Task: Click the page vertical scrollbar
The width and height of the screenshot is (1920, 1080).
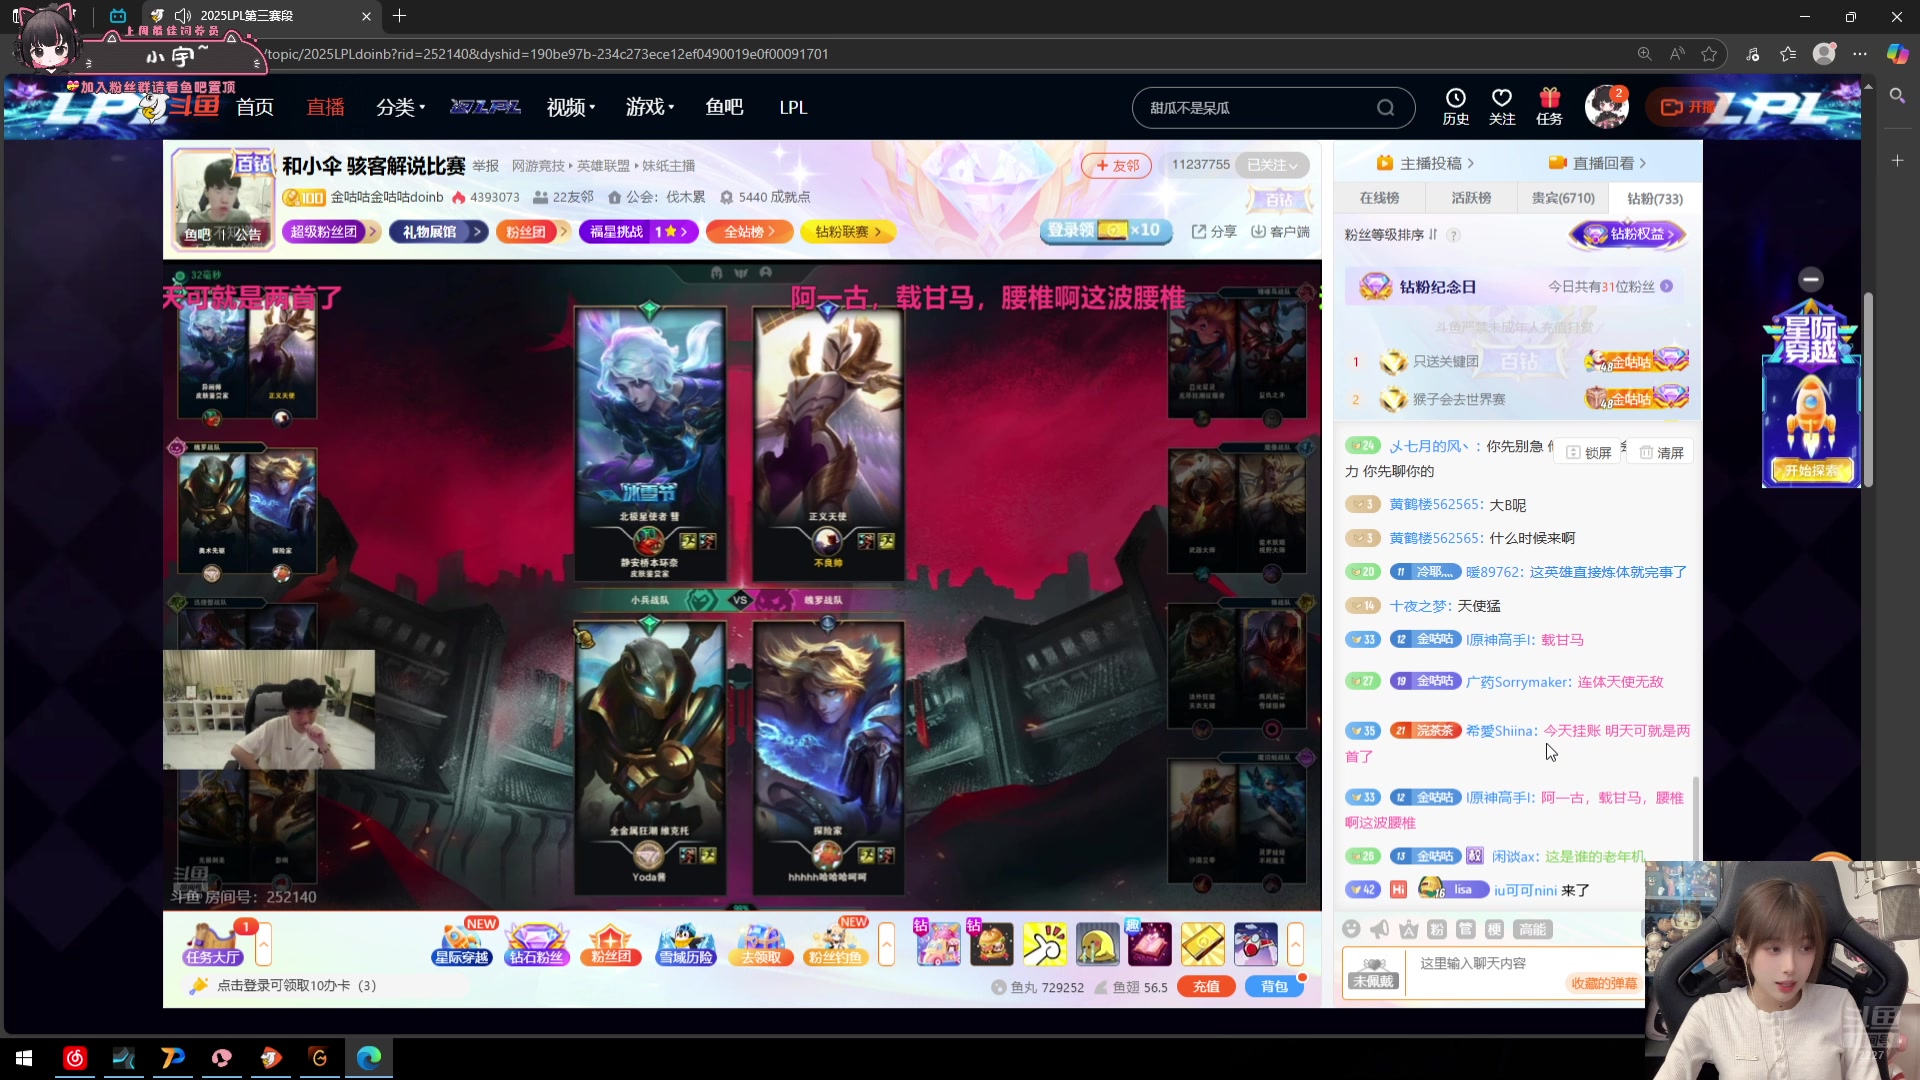Action: tap(1868, 390)
